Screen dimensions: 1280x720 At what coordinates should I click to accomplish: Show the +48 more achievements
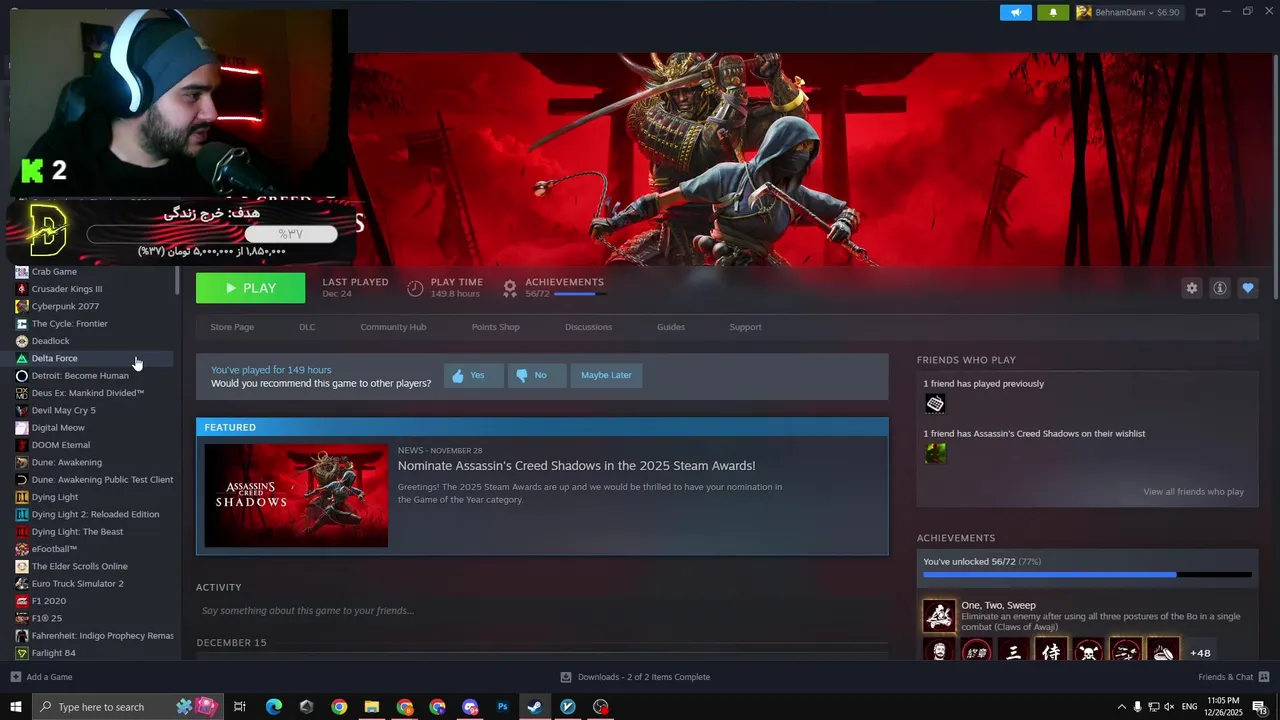coord(1200,653)
